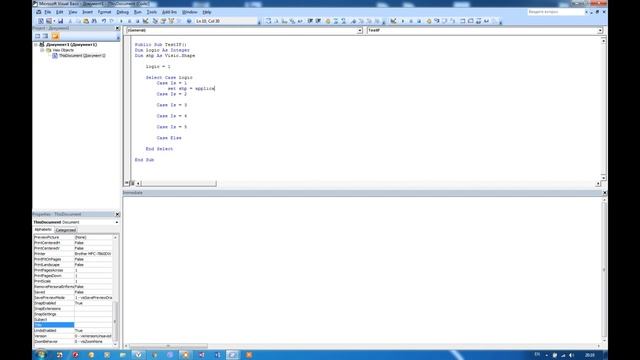640x360 pixels.
Task: Click the highlighted Title property row
Action: point(73,325)
